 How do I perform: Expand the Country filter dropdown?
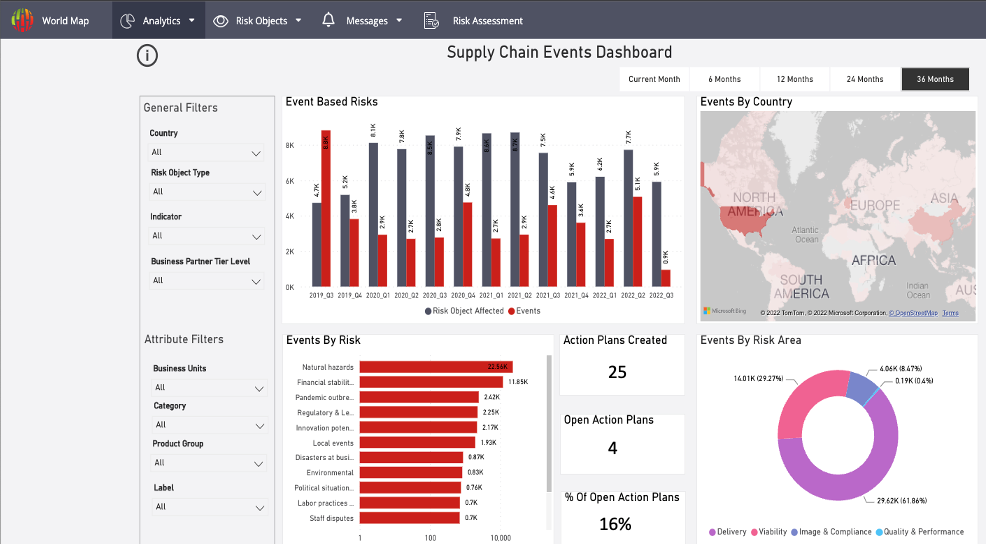point(206,153)
